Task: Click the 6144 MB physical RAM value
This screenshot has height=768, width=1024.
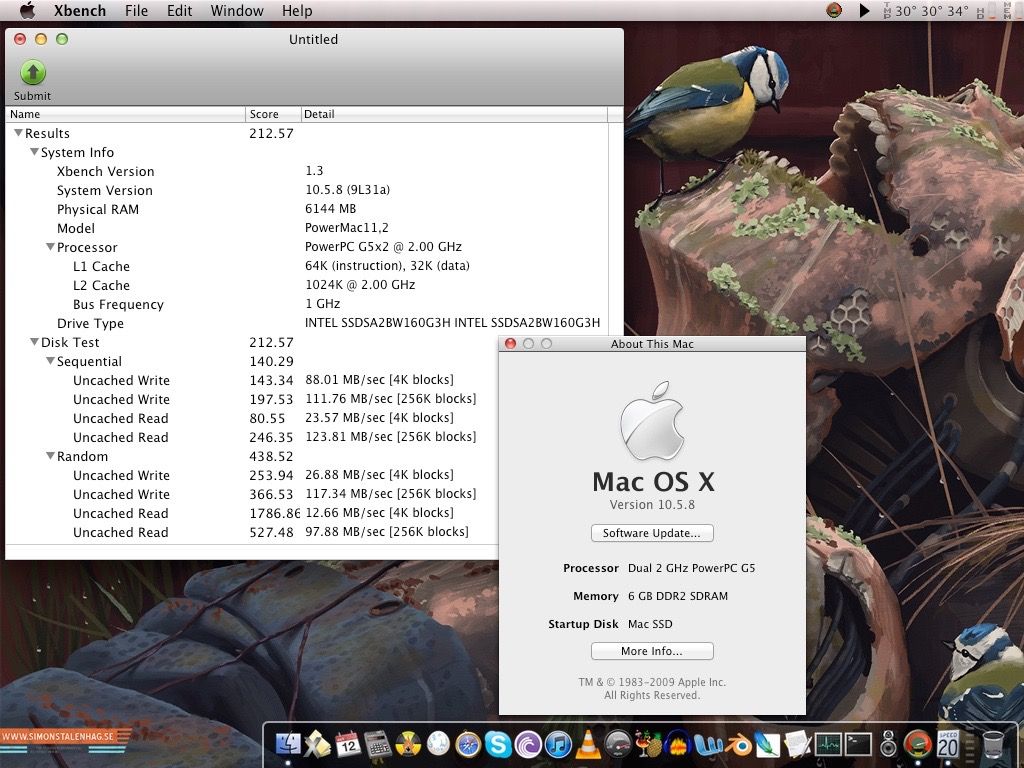Action: 330,208
